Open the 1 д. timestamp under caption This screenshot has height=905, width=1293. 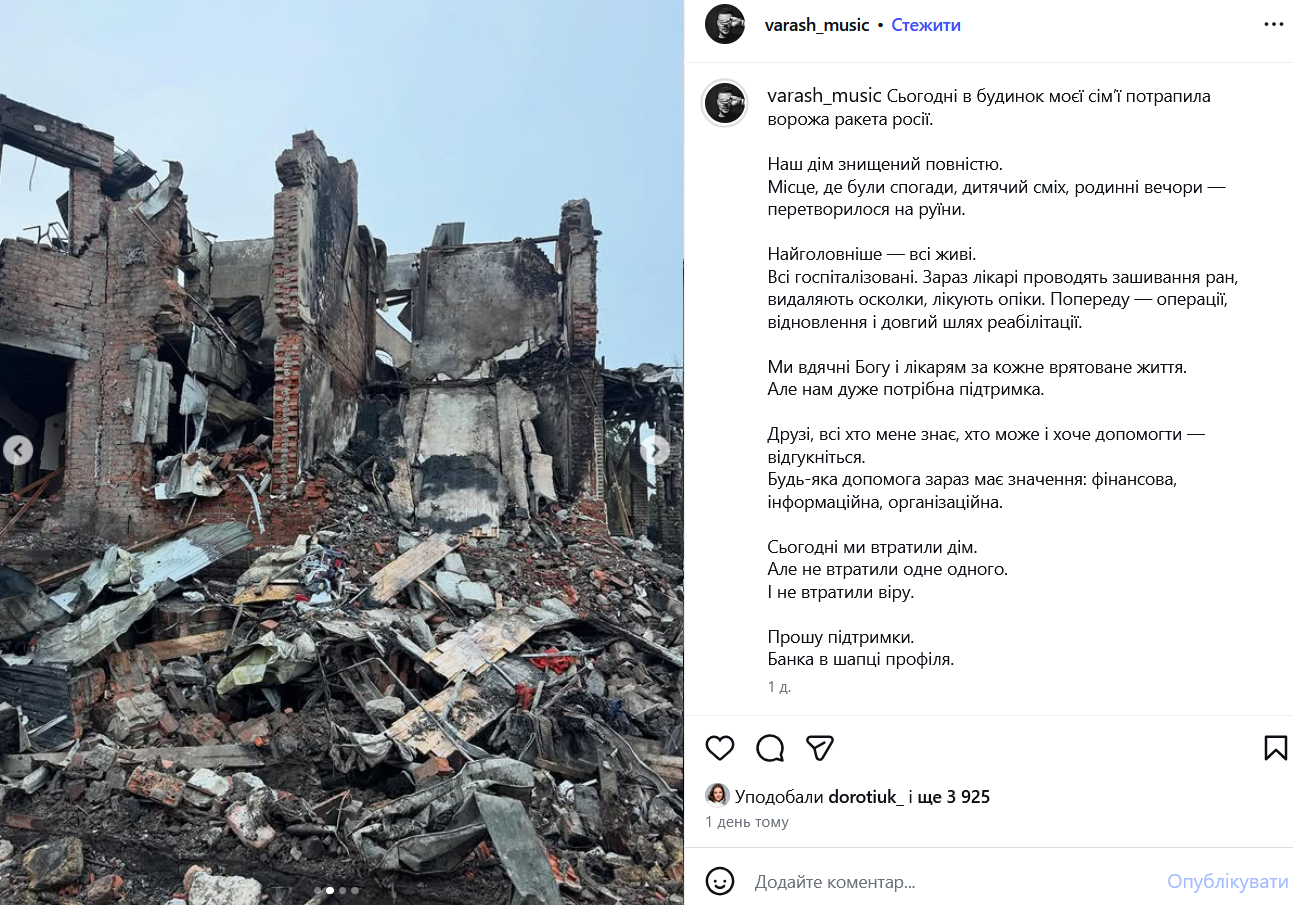tap(779, 687)
